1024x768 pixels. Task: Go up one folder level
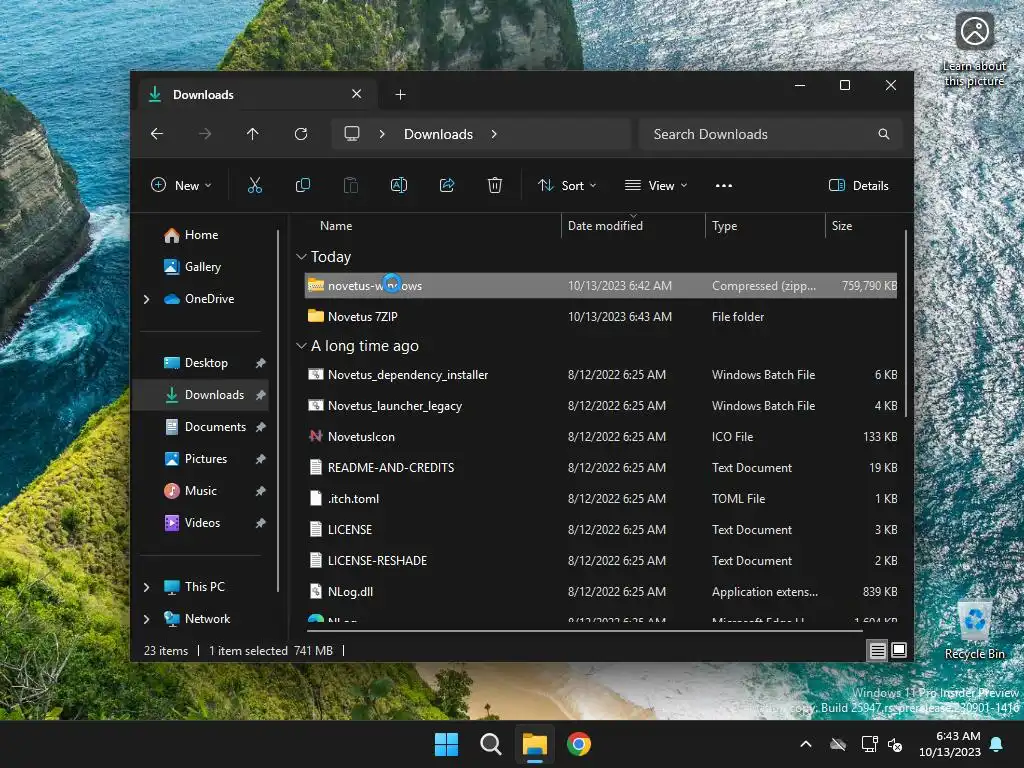click(253, 134)
